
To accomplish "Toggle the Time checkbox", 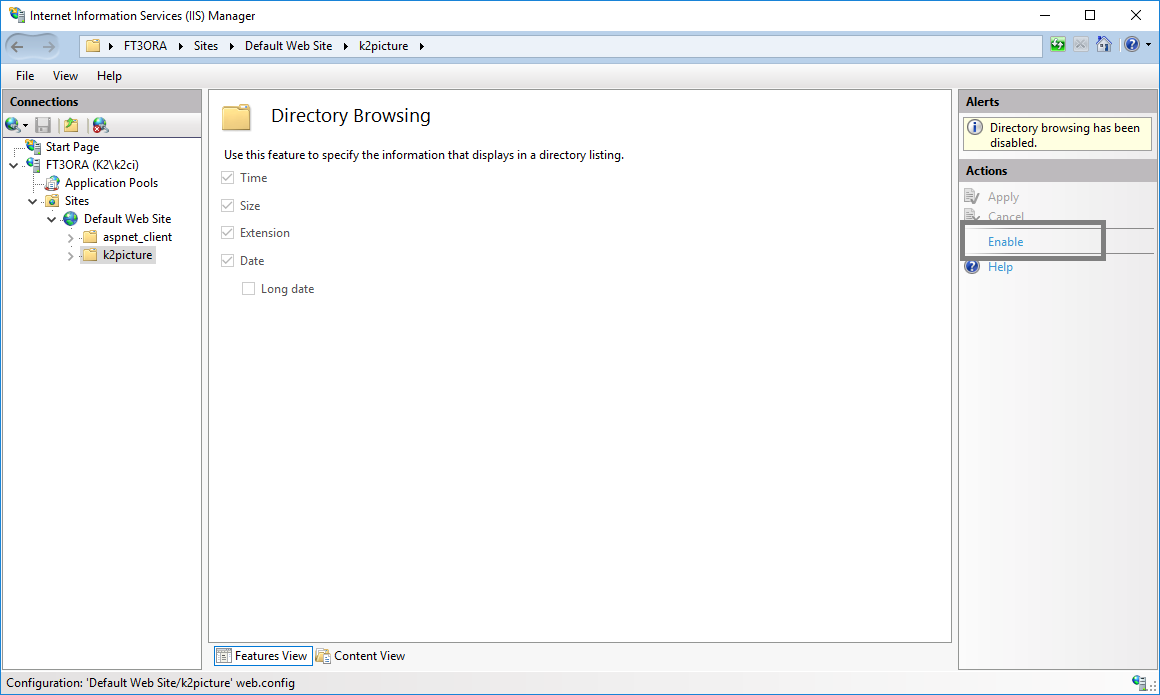I will point(228,178).
